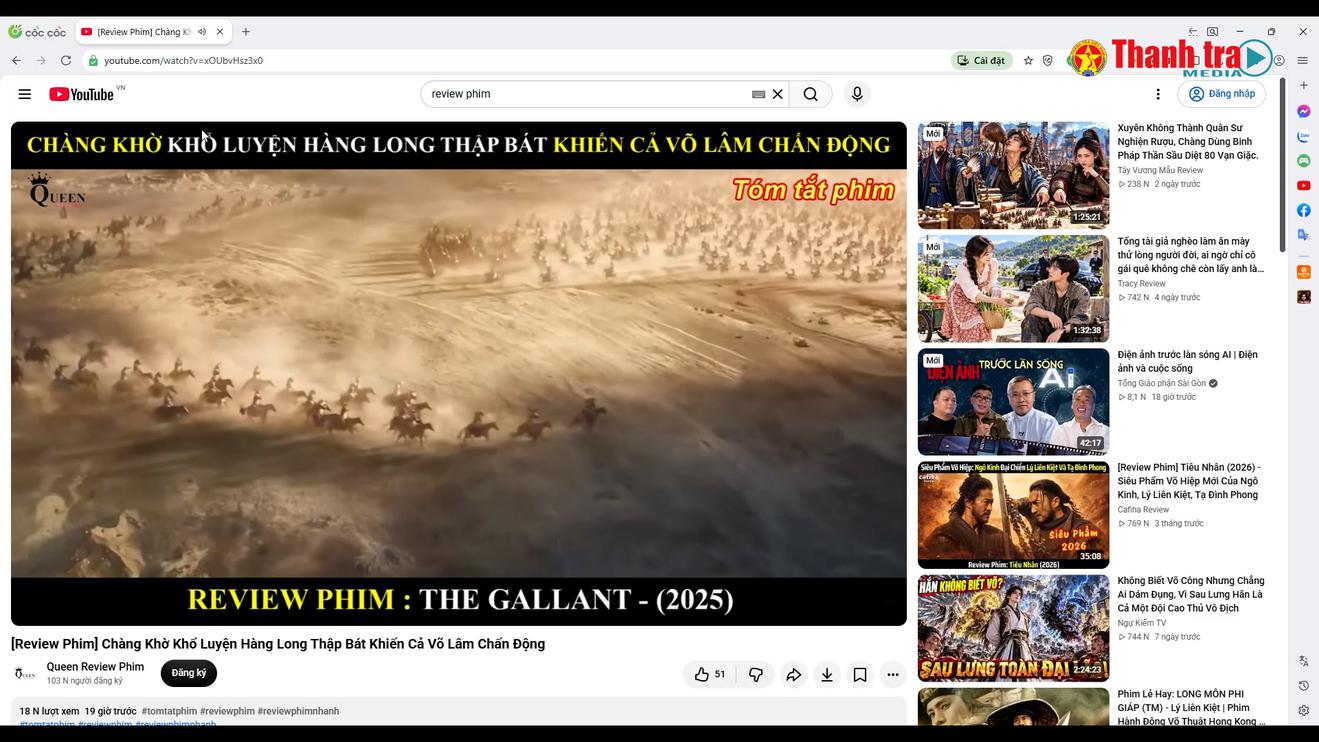Open the Tiêu Nhân (2026) review thumbnail
This screenshot has height=742, width=1319.
(x=1013, y=515)
